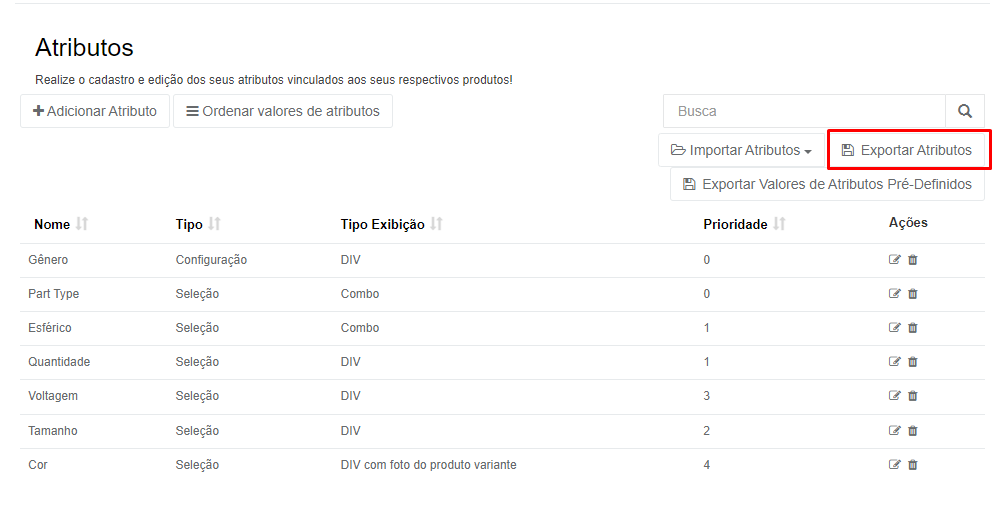Remove the Cor attribute with the trash icon
The width and height of the screenshot is (998, 532).
tap(913, 465)
